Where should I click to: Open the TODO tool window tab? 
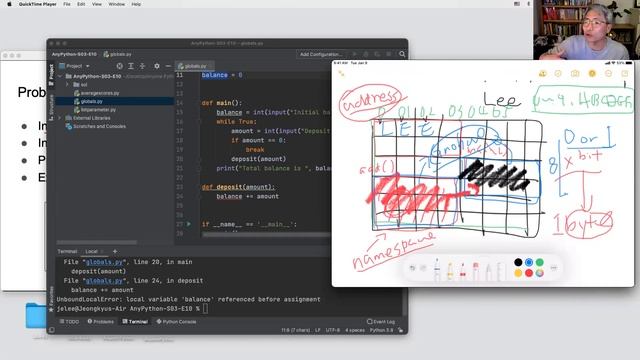click(69, 322)
